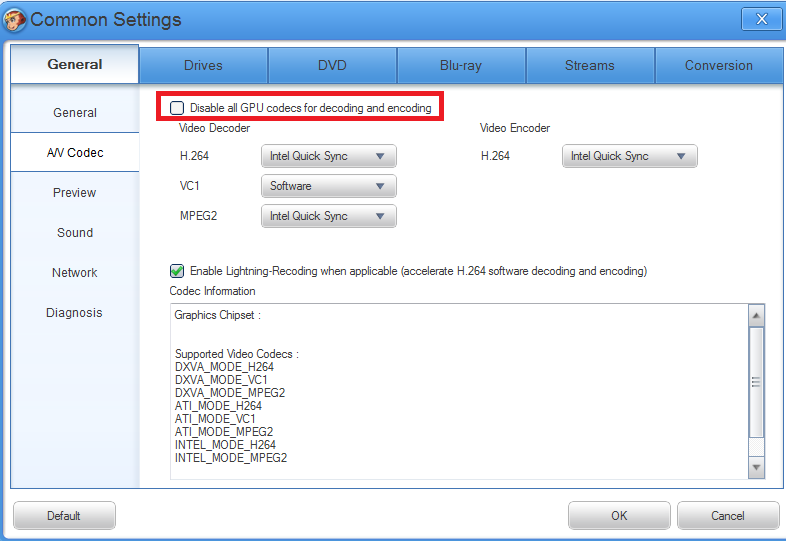Viewport: 786px width, 541px height.
Task: Click the DXVA_MODE_VC1 line
Action: [221, 380]
